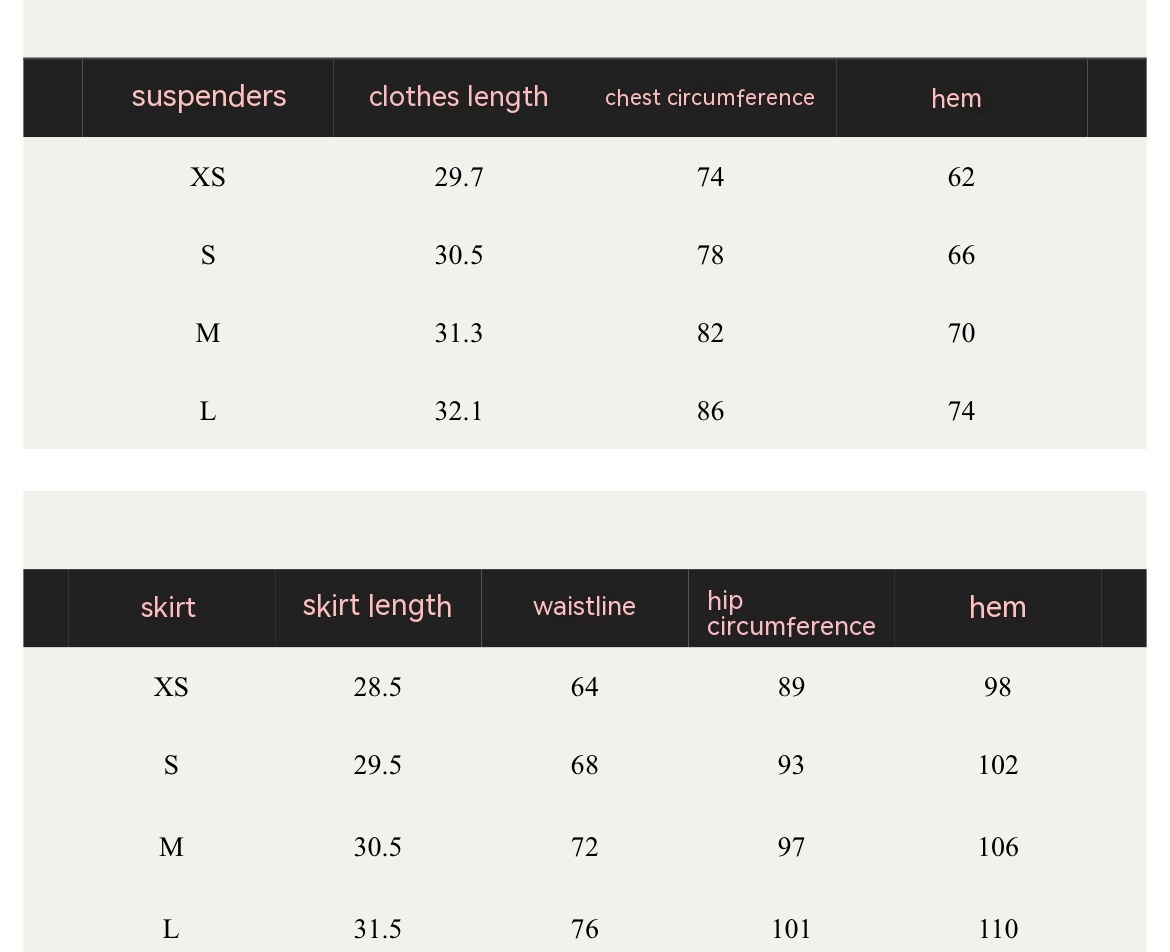
Task: Click the "chest circumference" column header
Action: pos(709,98)
